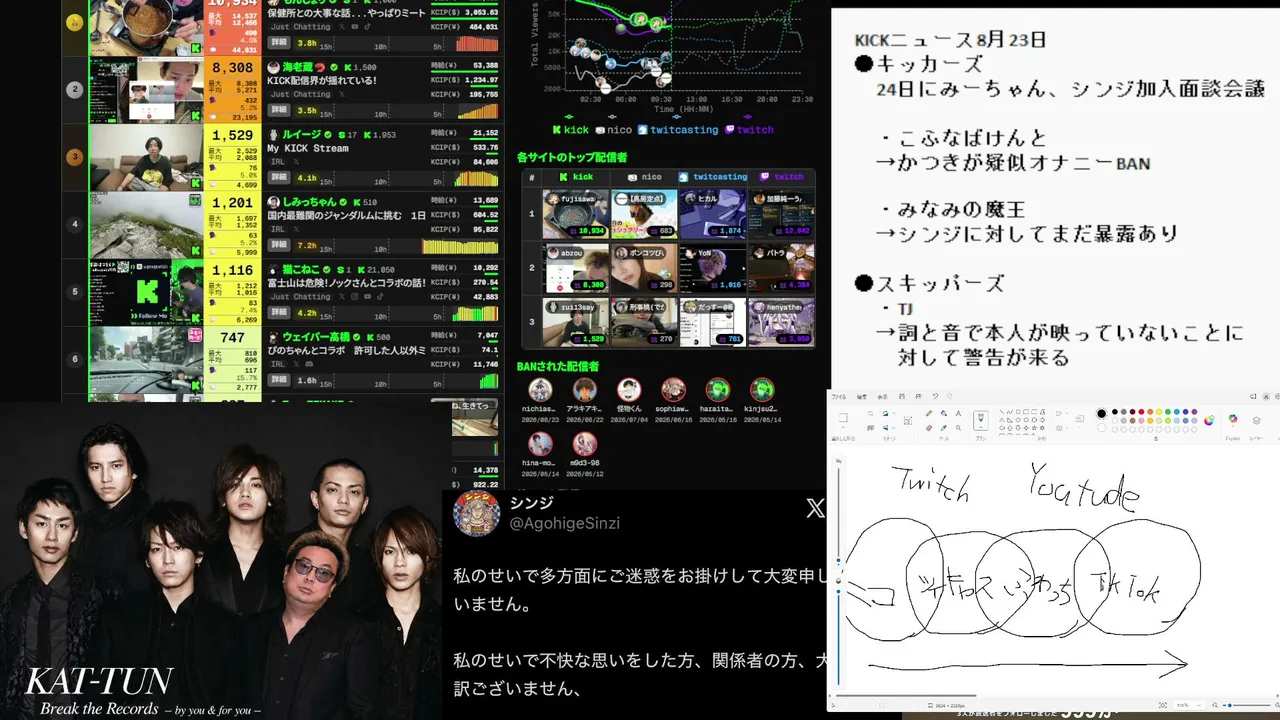Open the shape fill dropdown in Paint

(x=1069, y=427)
